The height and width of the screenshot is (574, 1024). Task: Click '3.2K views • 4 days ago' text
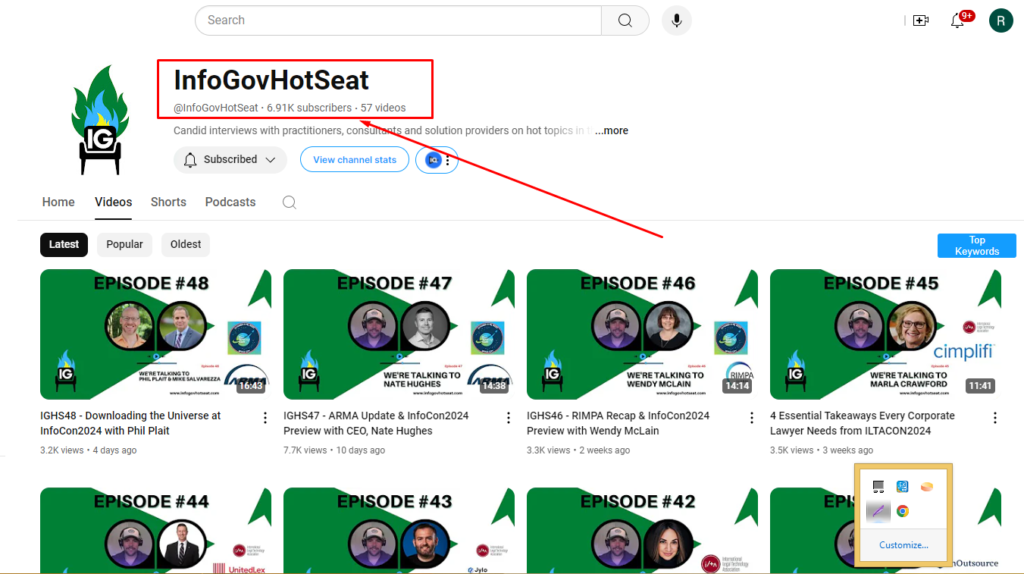(x=88, y=450)
